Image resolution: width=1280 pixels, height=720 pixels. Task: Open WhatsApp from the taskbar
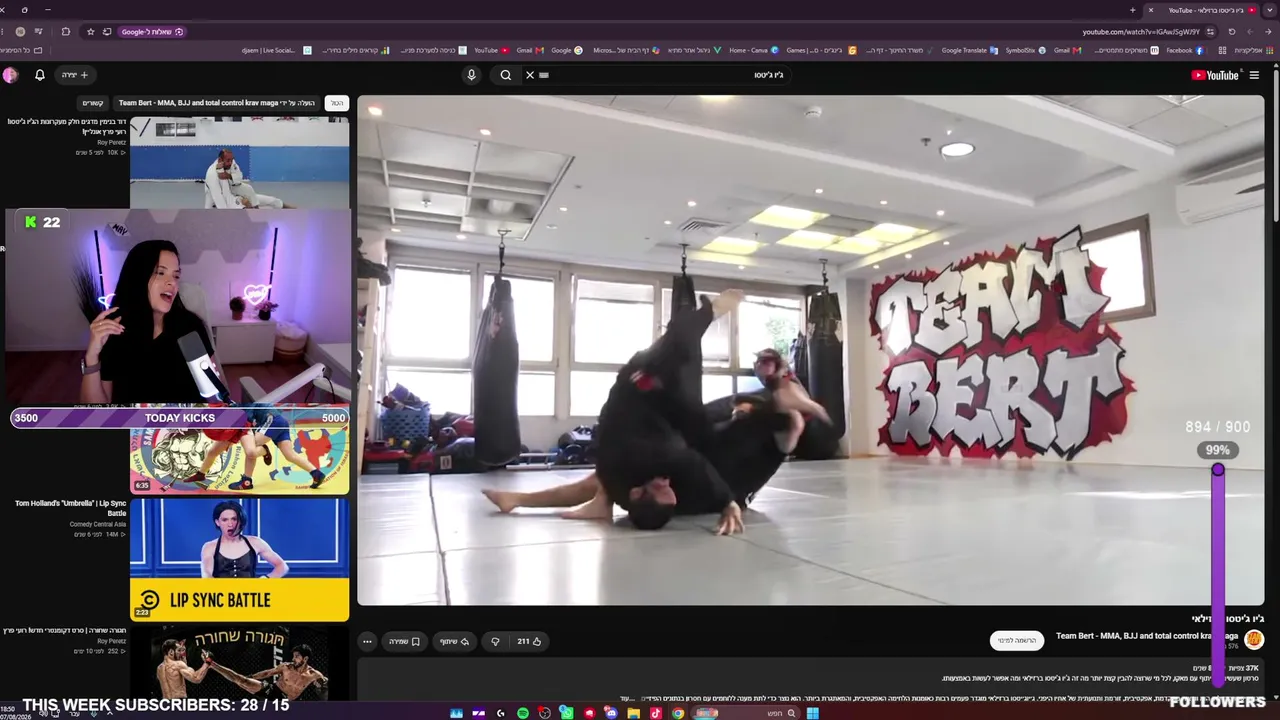click(567, 713)
